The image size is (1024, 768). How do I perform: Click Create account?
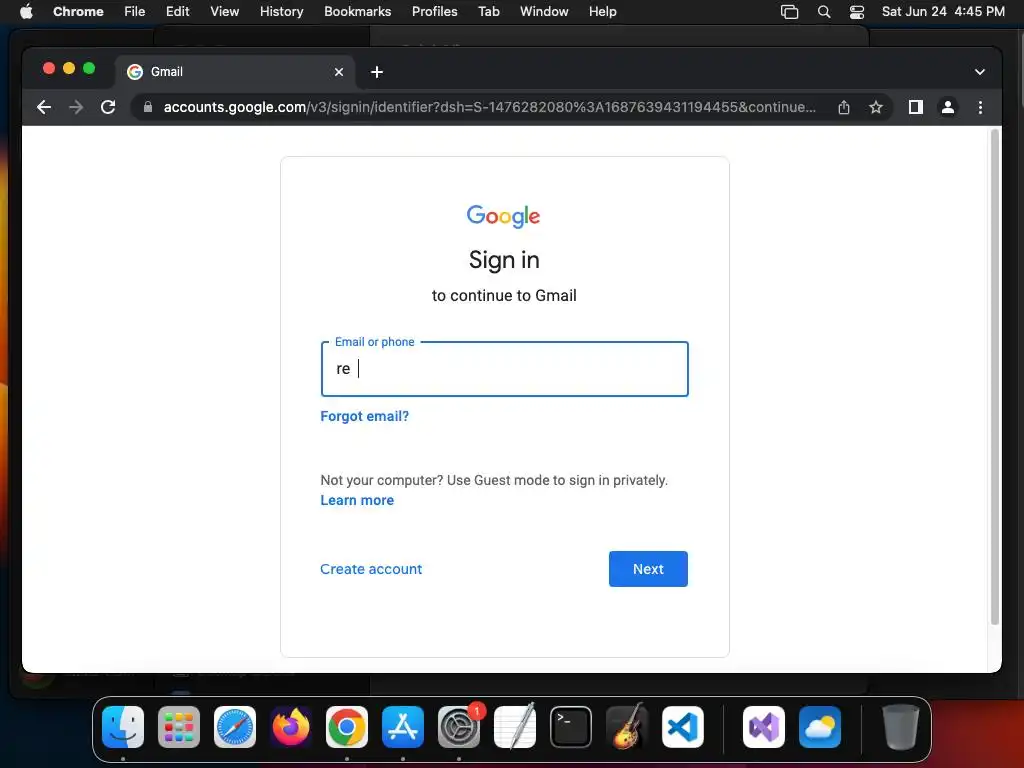pyautogui.click(x=371, y=569)
